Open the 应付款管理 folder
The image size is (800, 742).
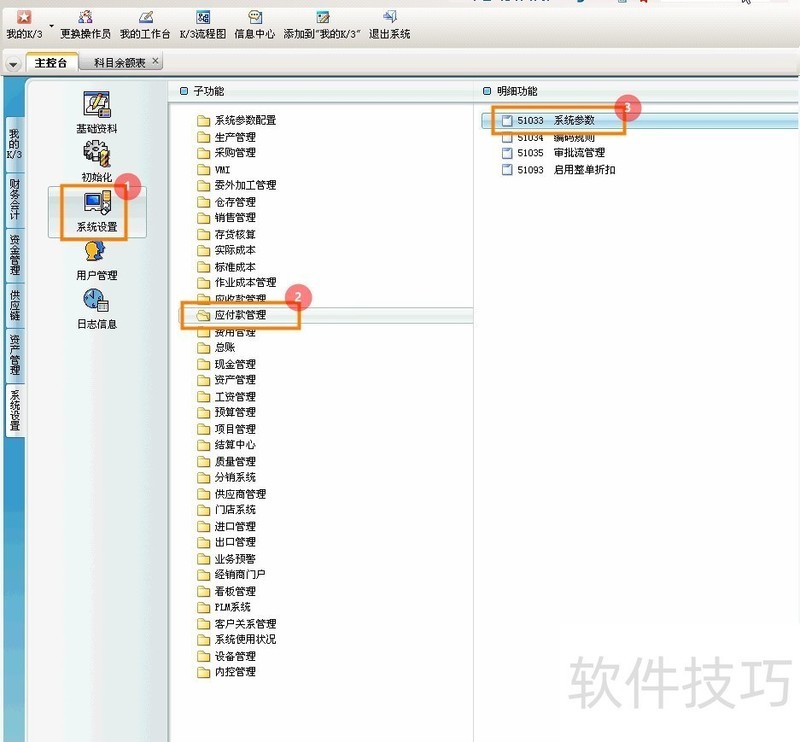(x=239, y=315)
